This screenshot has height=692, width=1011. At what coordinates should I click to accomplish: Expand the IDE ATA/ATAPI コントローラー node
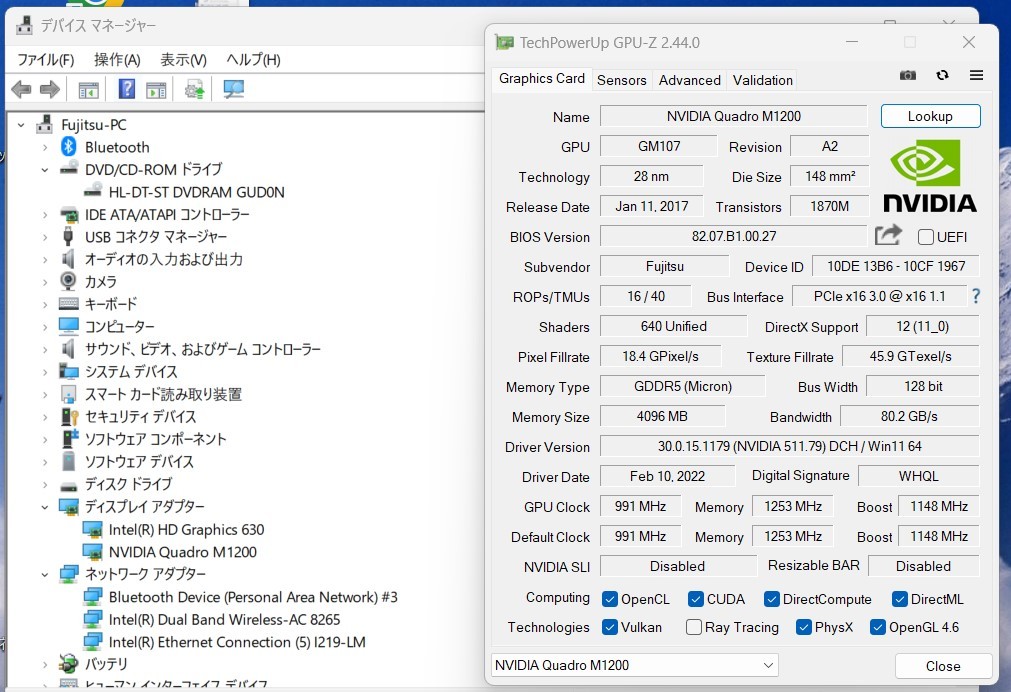(x=44, y=215)
